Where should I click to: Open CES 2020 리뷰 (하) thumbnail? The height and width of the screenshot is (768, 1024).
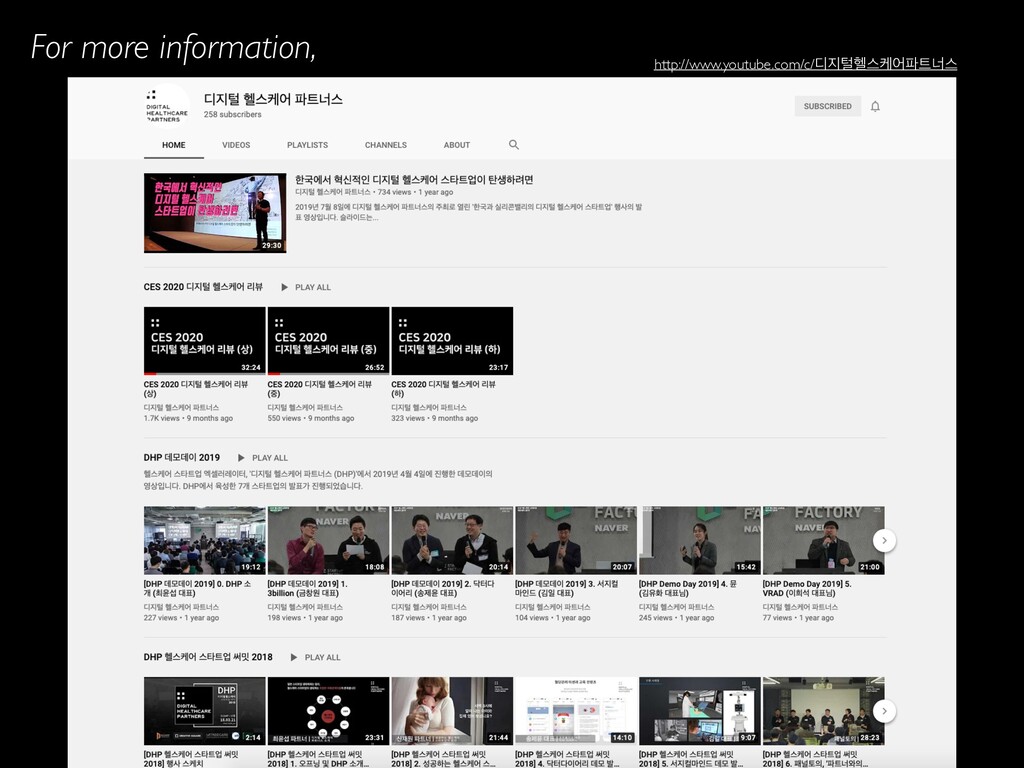point(452,341)
